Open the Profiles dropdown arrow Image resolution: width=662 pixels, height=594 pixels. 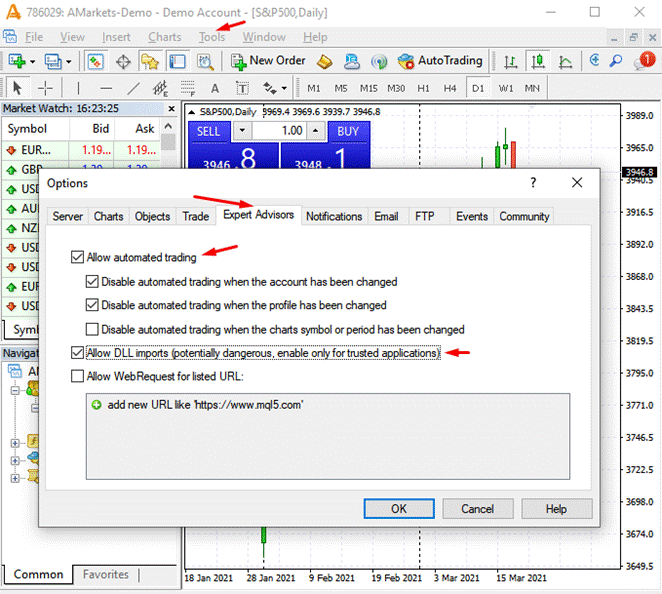(69, 62)
